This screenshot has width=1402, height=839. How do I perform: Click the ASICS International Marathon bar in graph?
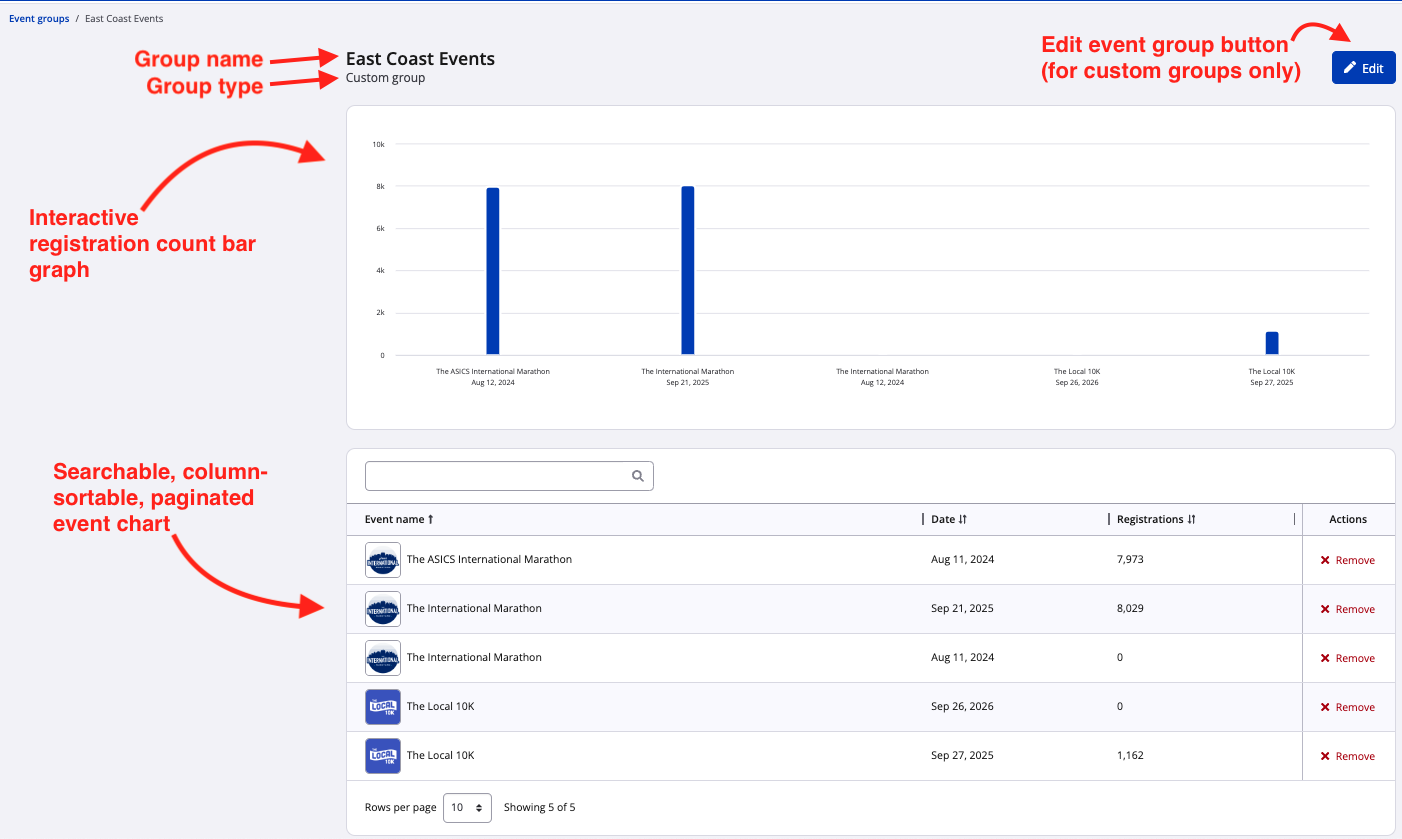(493, 271)
